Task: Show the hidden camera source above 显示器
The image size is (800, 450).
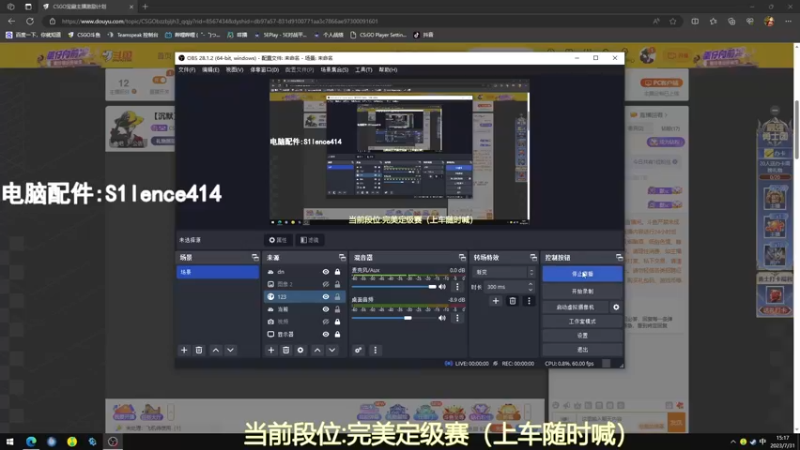Action: (x=326, y=322)
